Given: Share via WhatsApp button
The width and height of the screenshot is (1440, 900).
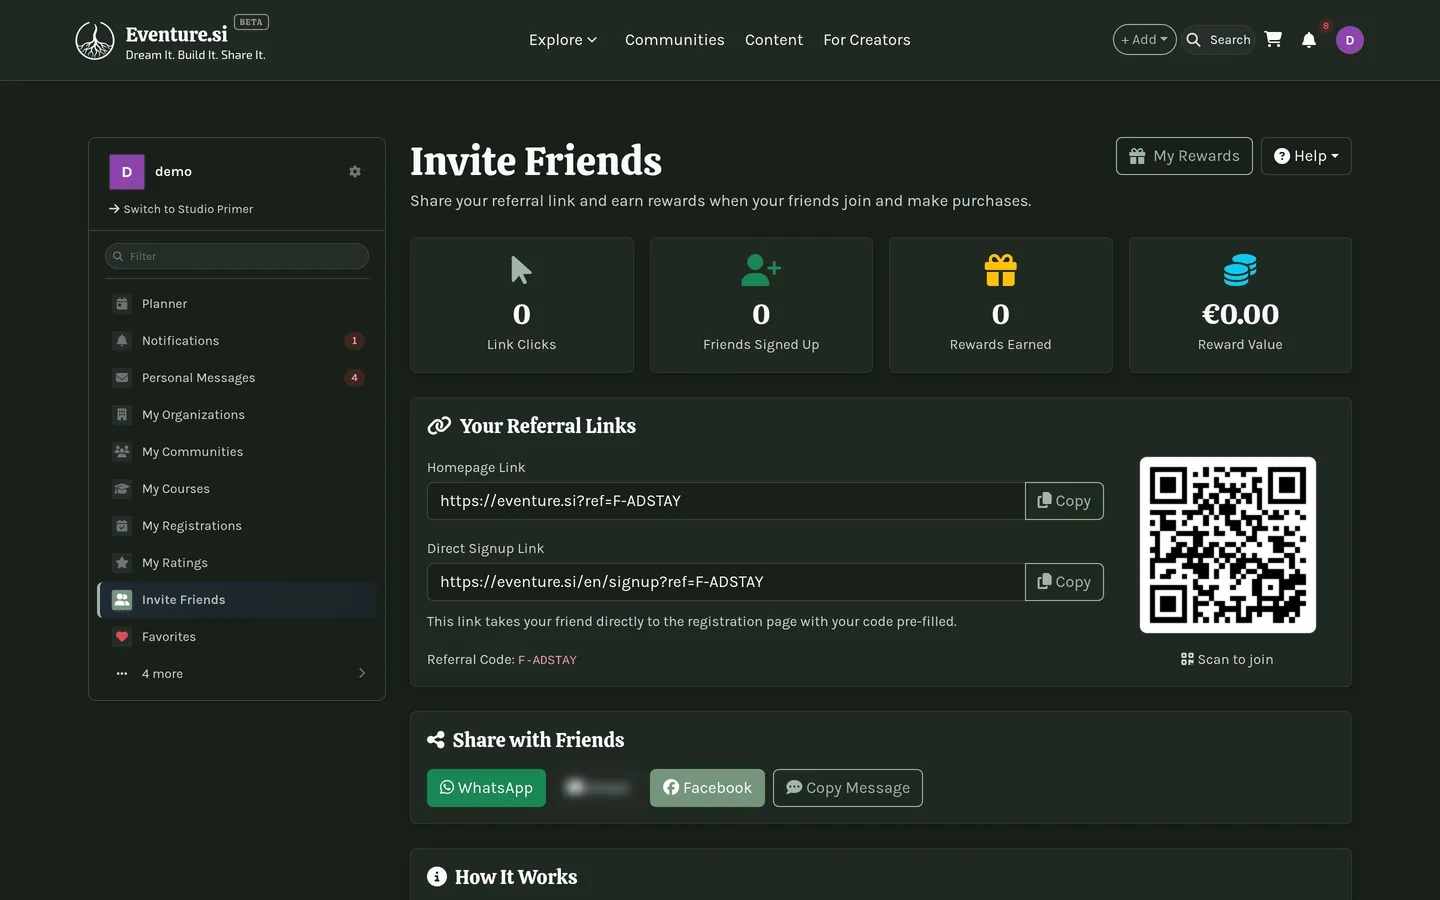Looking at the screenshot, I should coord(486,788).
